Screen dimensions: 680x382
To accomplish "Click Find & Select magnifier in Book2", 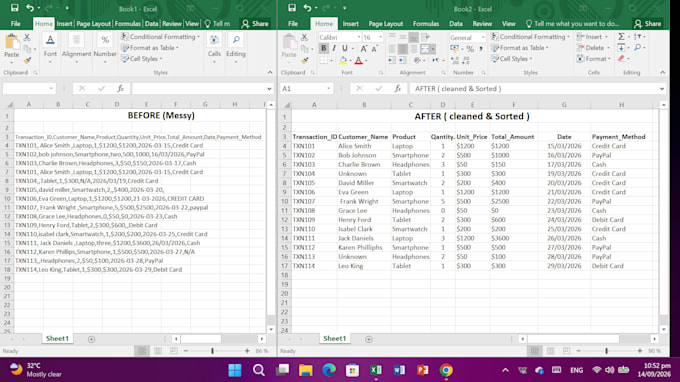I will click(638, 48).
